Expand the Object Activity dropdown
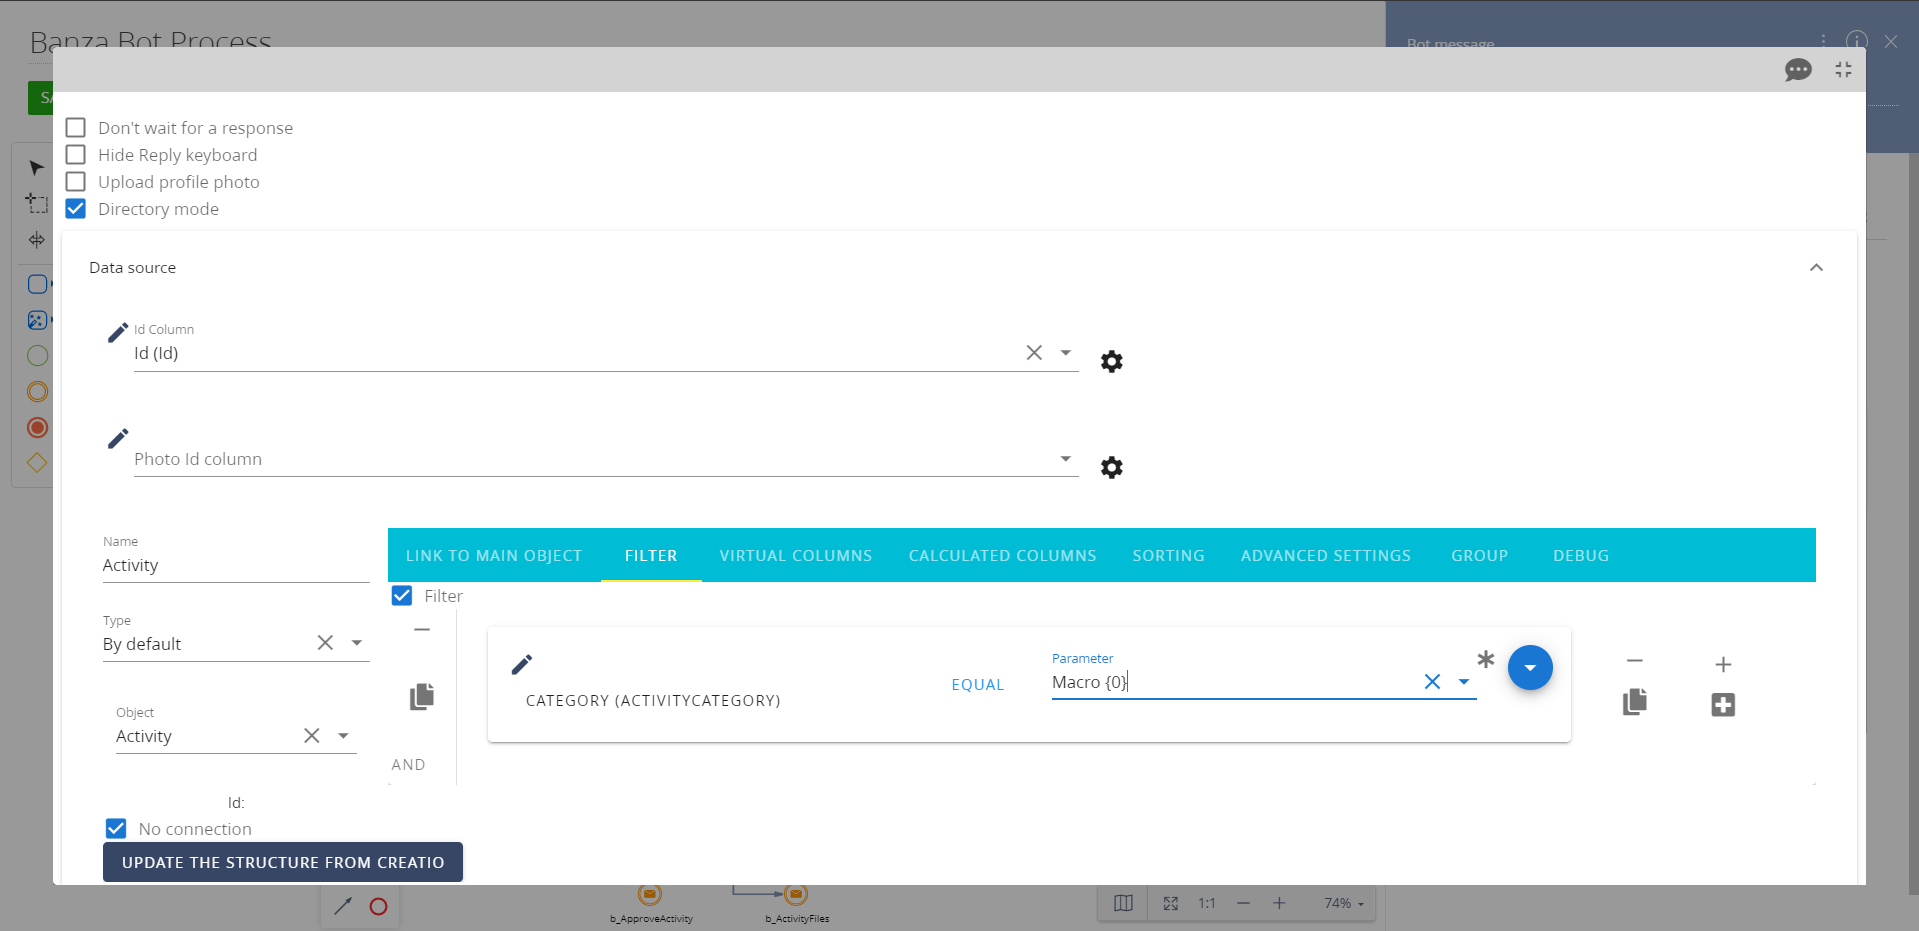Image resolution: width=1919 pixels, height=931 pixels. pos(344,735)
